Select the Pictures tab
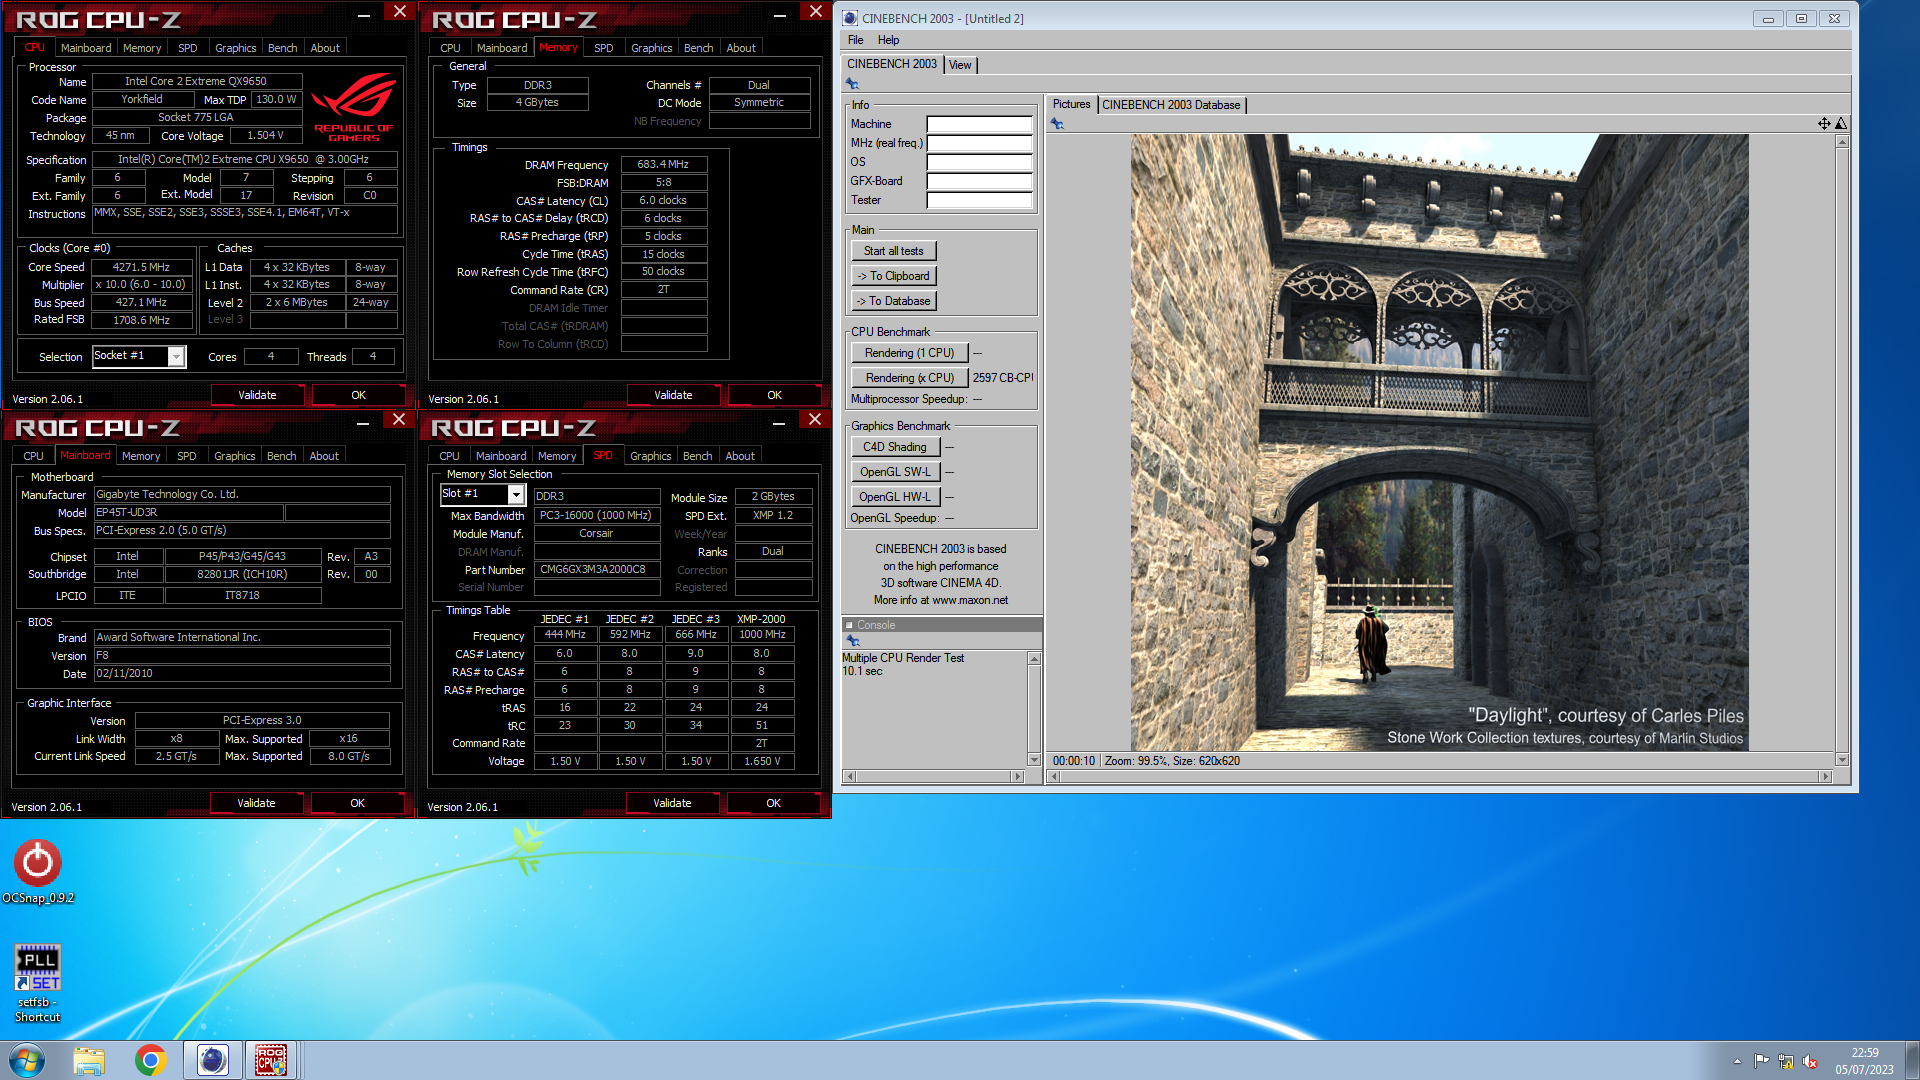This screenshot has height=1080, width=1920. [x=1071, y=104]
